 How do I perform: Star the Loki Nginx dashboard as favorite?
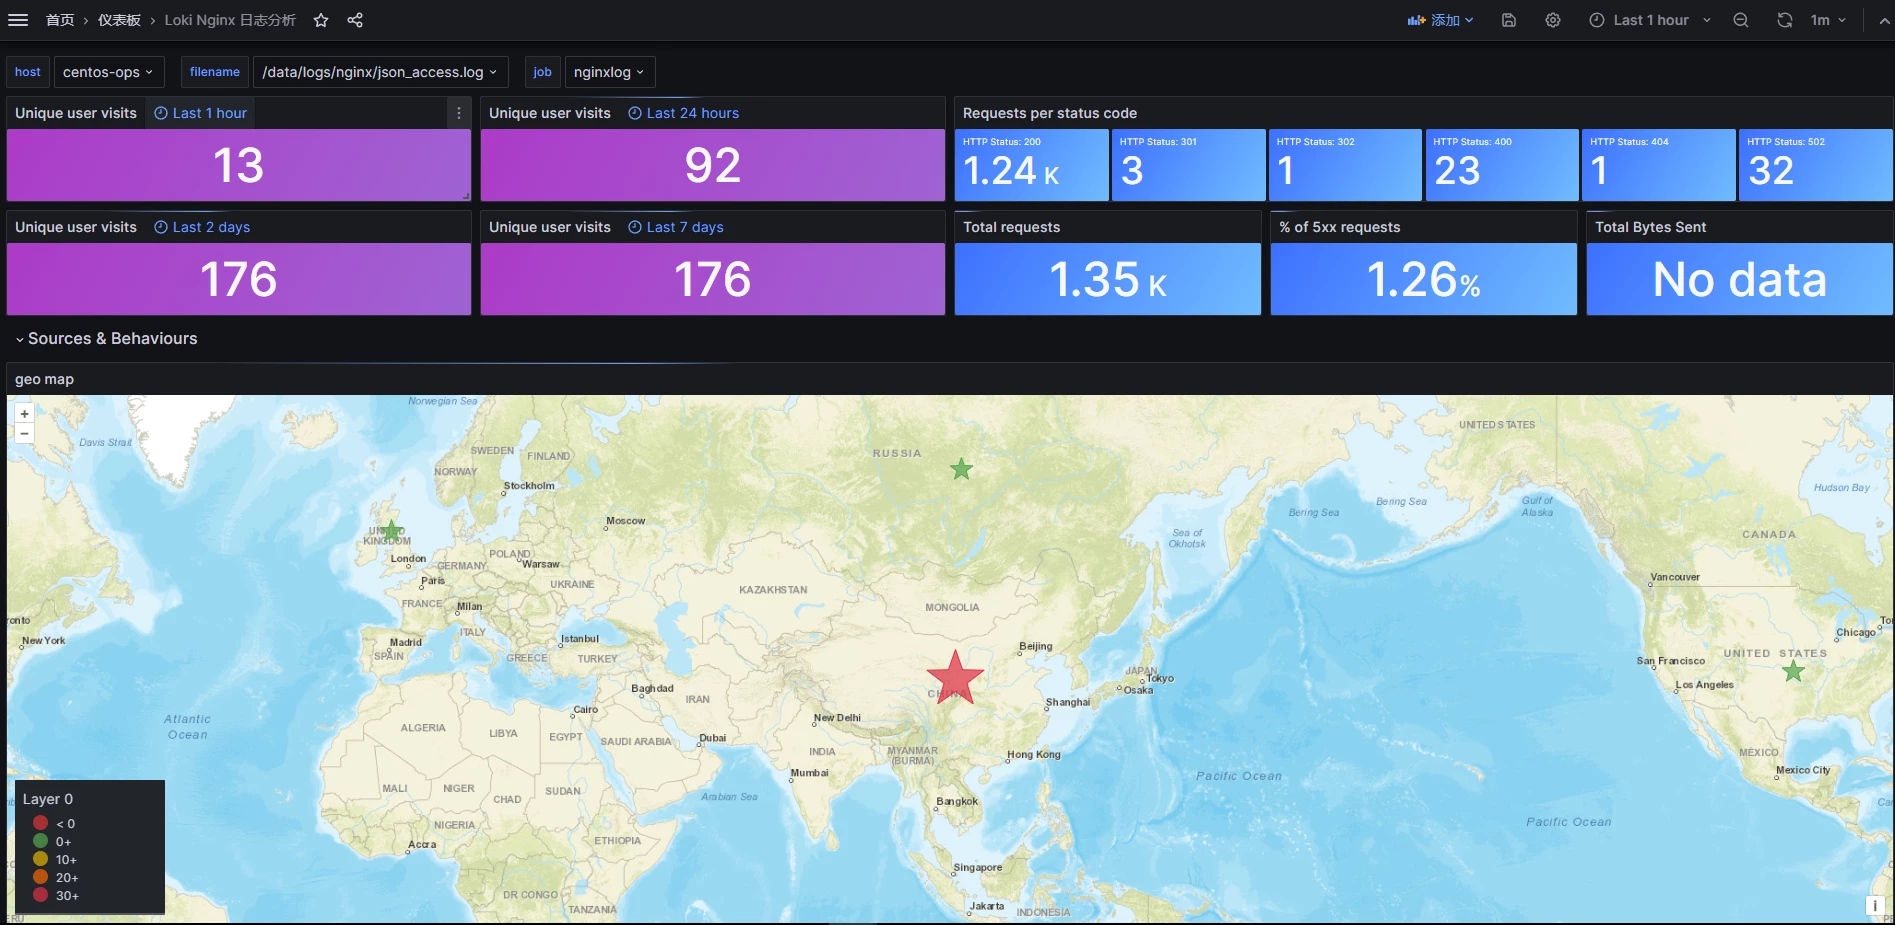tap(321, 20)
